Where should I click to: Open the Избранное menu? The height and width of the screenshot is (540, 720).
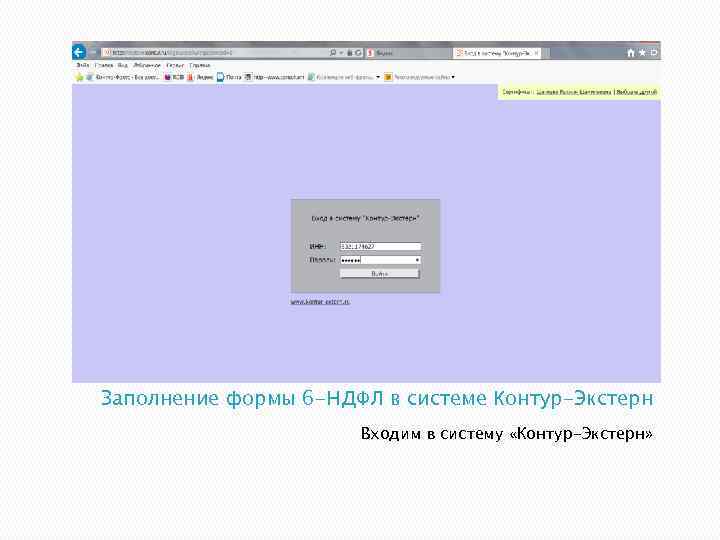147,65
